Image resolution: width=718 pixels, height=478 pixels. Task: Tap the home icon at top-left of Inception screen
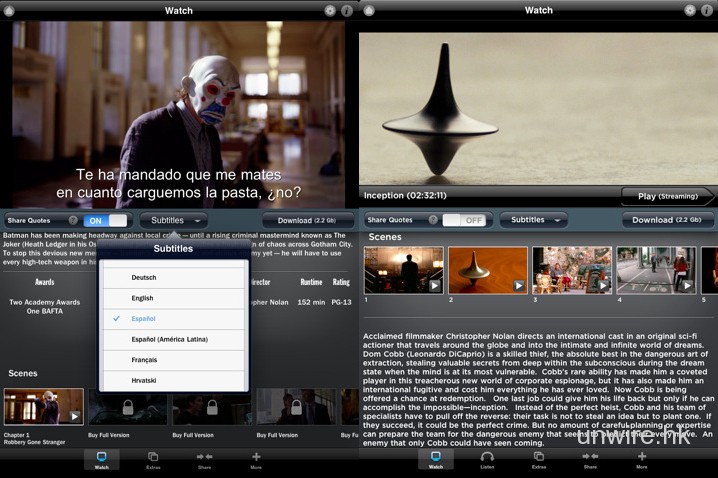tap(369, 10)
